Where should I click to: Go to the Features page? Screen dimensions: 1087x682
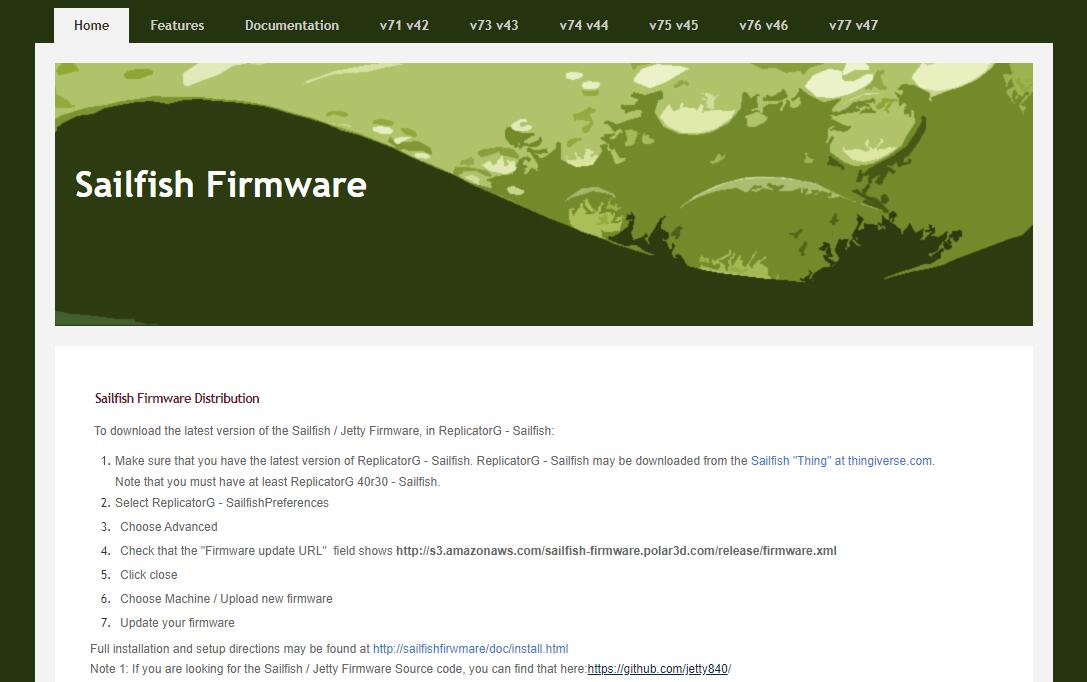[177, 26]
